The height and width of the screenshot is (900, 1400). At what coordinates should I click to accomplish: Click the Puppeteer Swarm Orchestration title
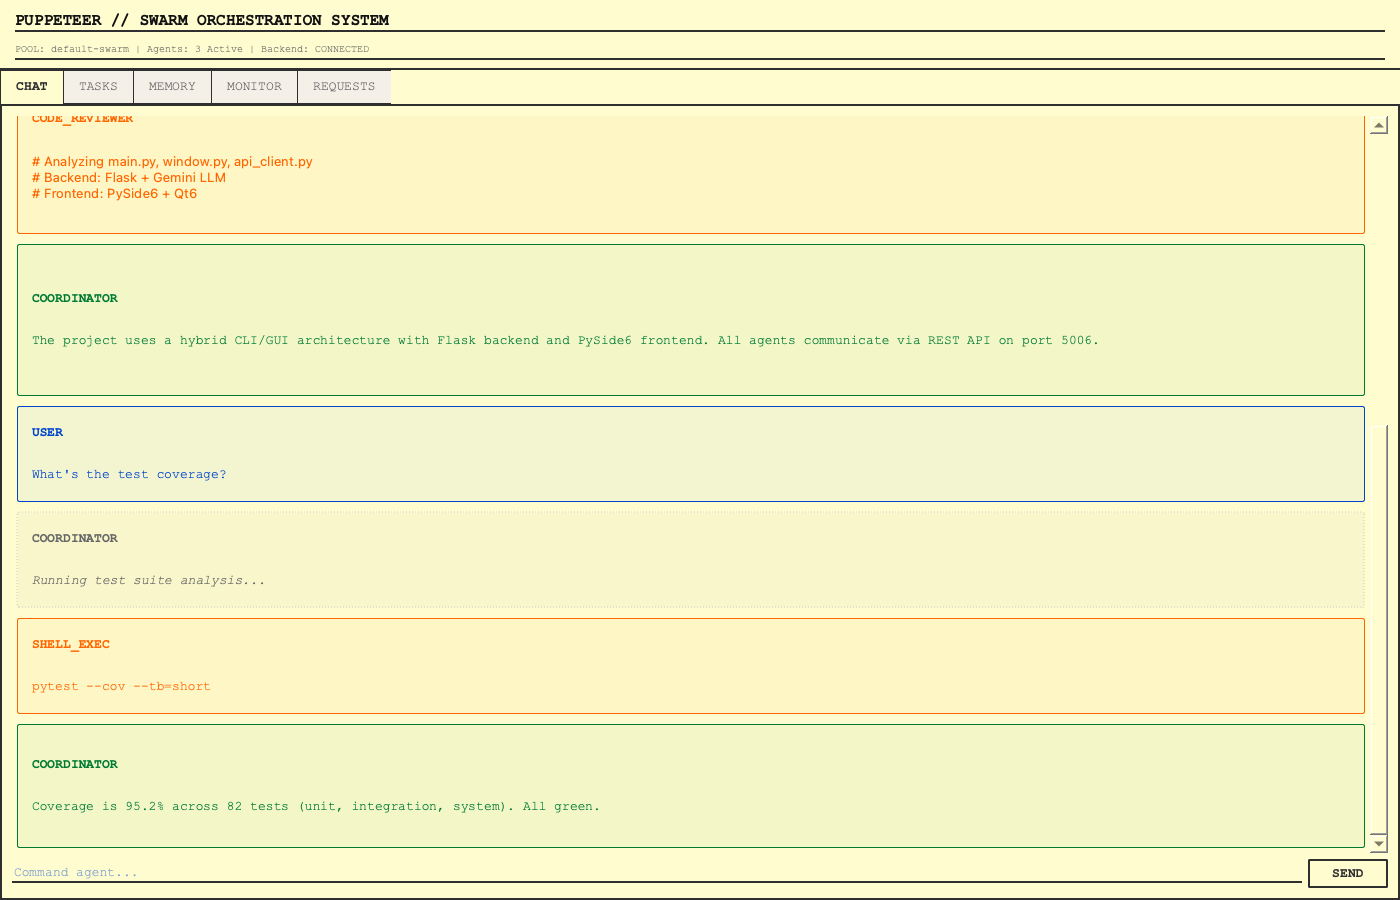(x=202, y=20)
